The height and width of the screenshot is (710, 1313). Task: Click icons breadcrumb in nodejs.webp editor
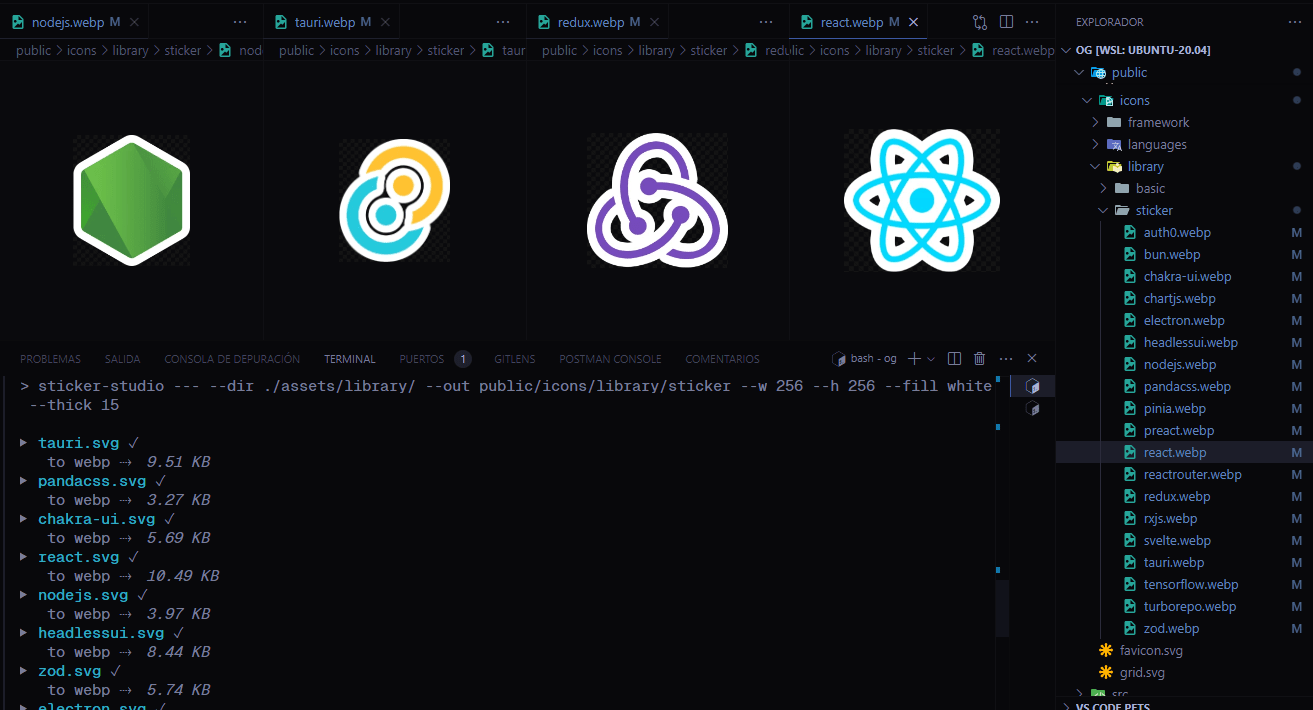pos(82,50)
